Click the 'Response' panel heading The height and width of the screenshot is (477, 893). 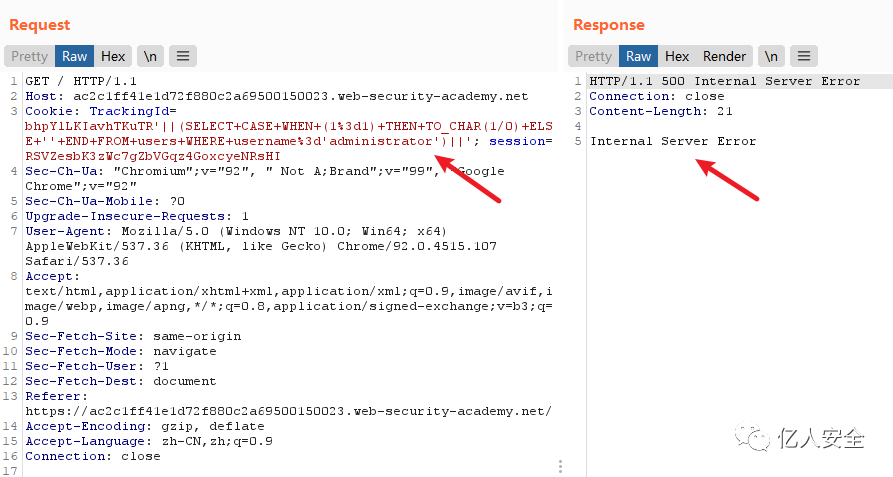[x=609, y=25]
